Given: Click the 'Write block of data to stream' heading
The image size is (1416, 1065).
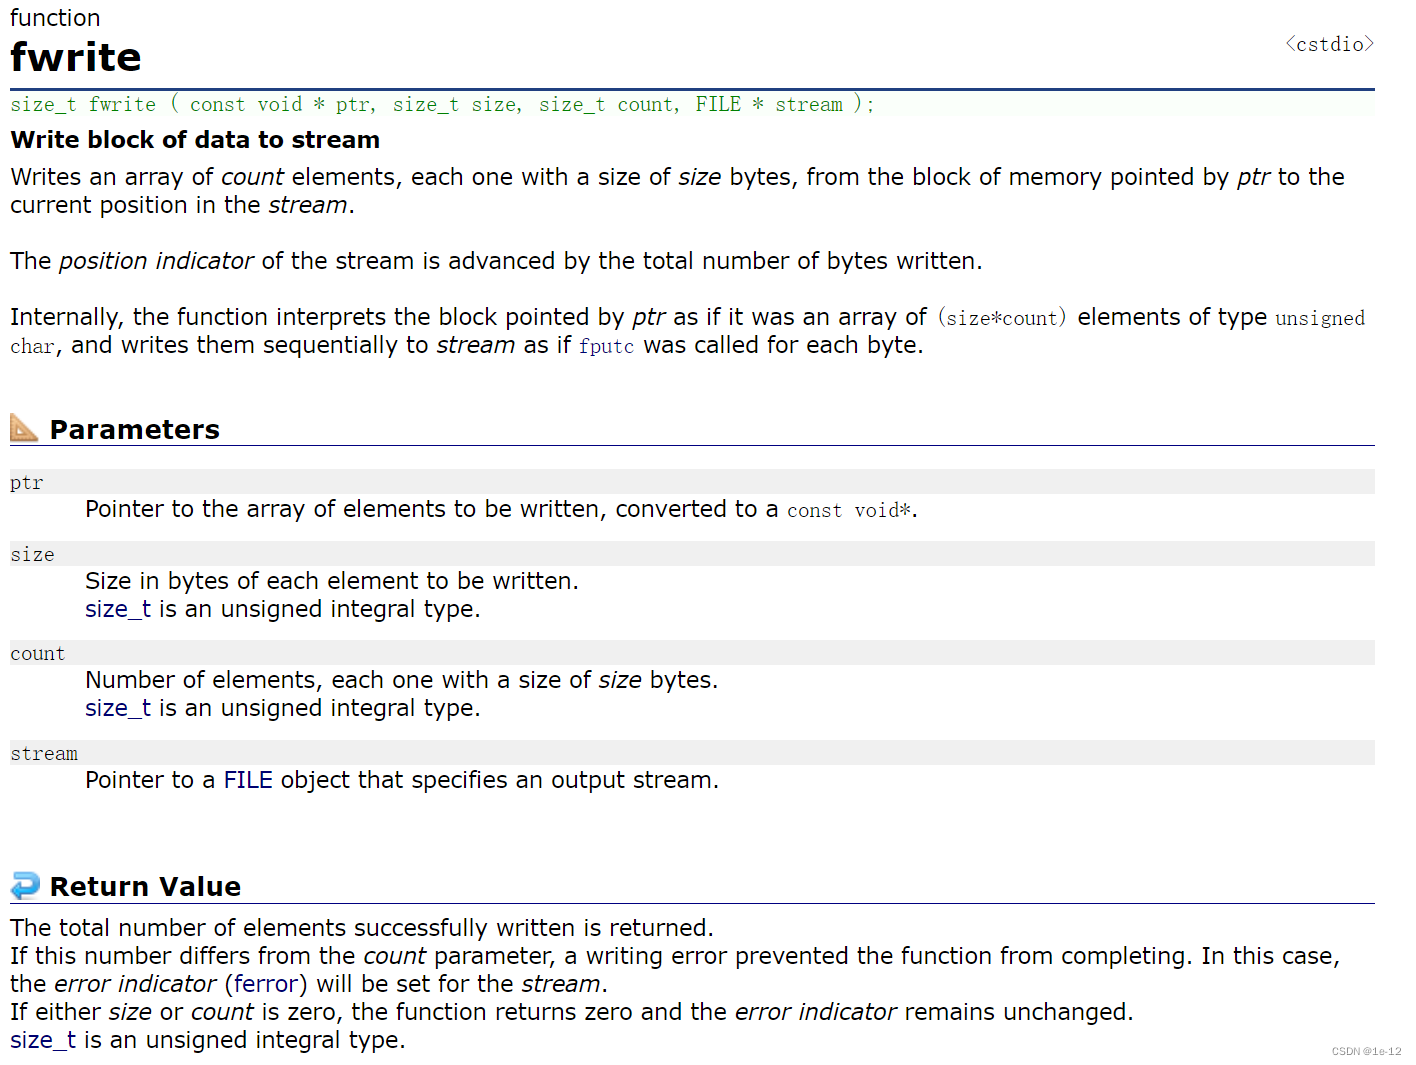Looking at the screenshot, I should coord(195,140).
